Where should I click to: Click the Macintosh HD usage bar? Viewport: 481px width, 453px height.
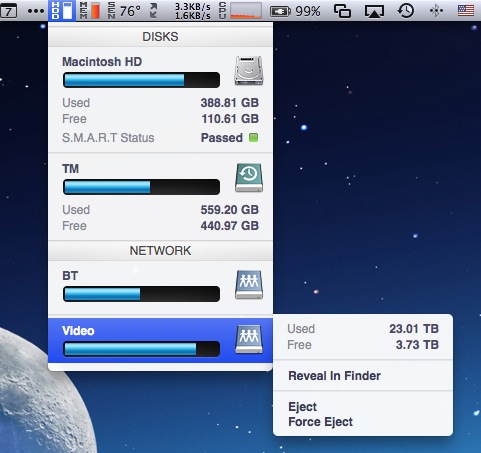point(141,80)
